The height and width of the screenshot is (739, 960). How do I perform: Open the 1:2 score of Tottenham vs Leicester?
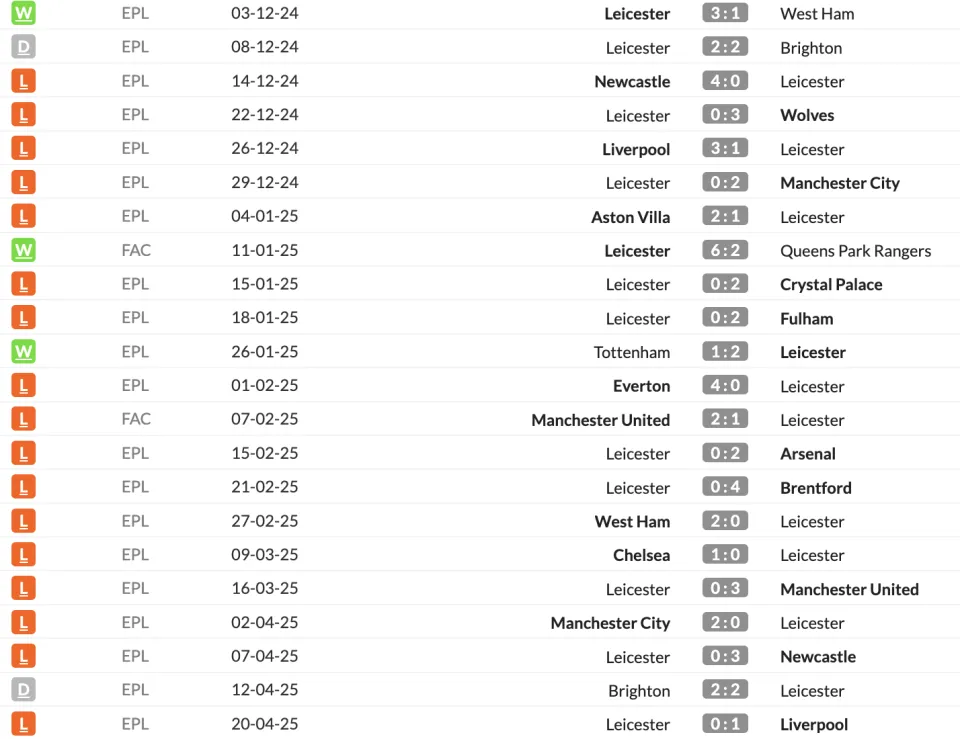pyautogui.click(x=725, y=351)
